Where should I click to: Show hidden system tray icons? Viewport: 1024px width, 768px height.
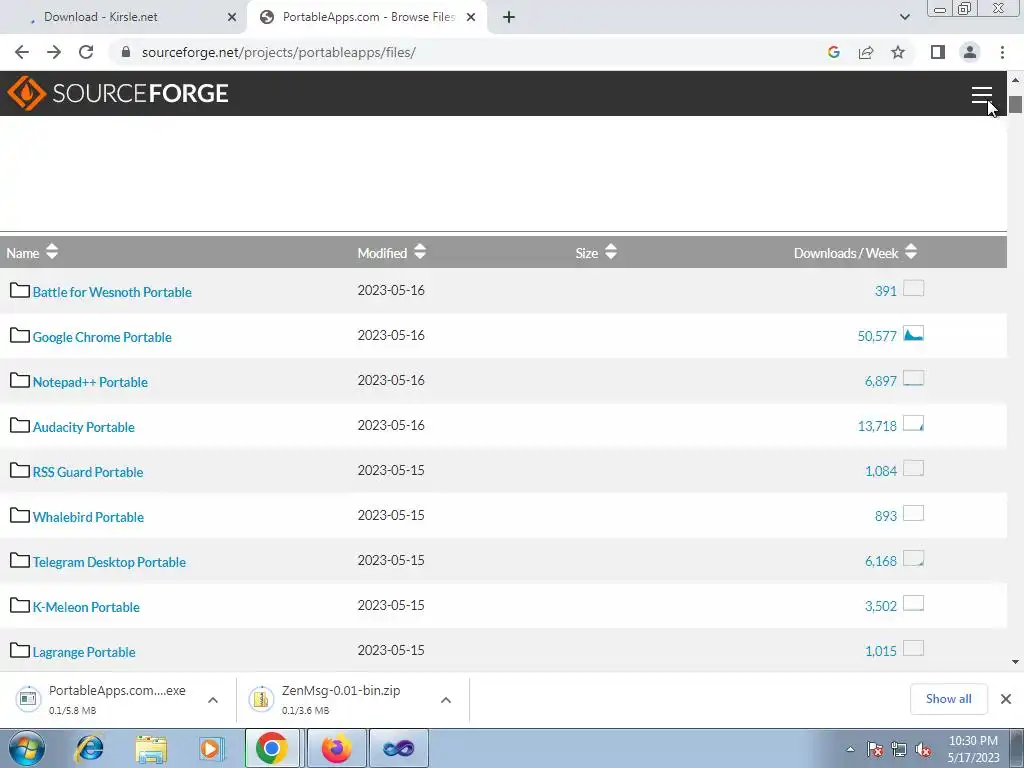coord(850,749)
